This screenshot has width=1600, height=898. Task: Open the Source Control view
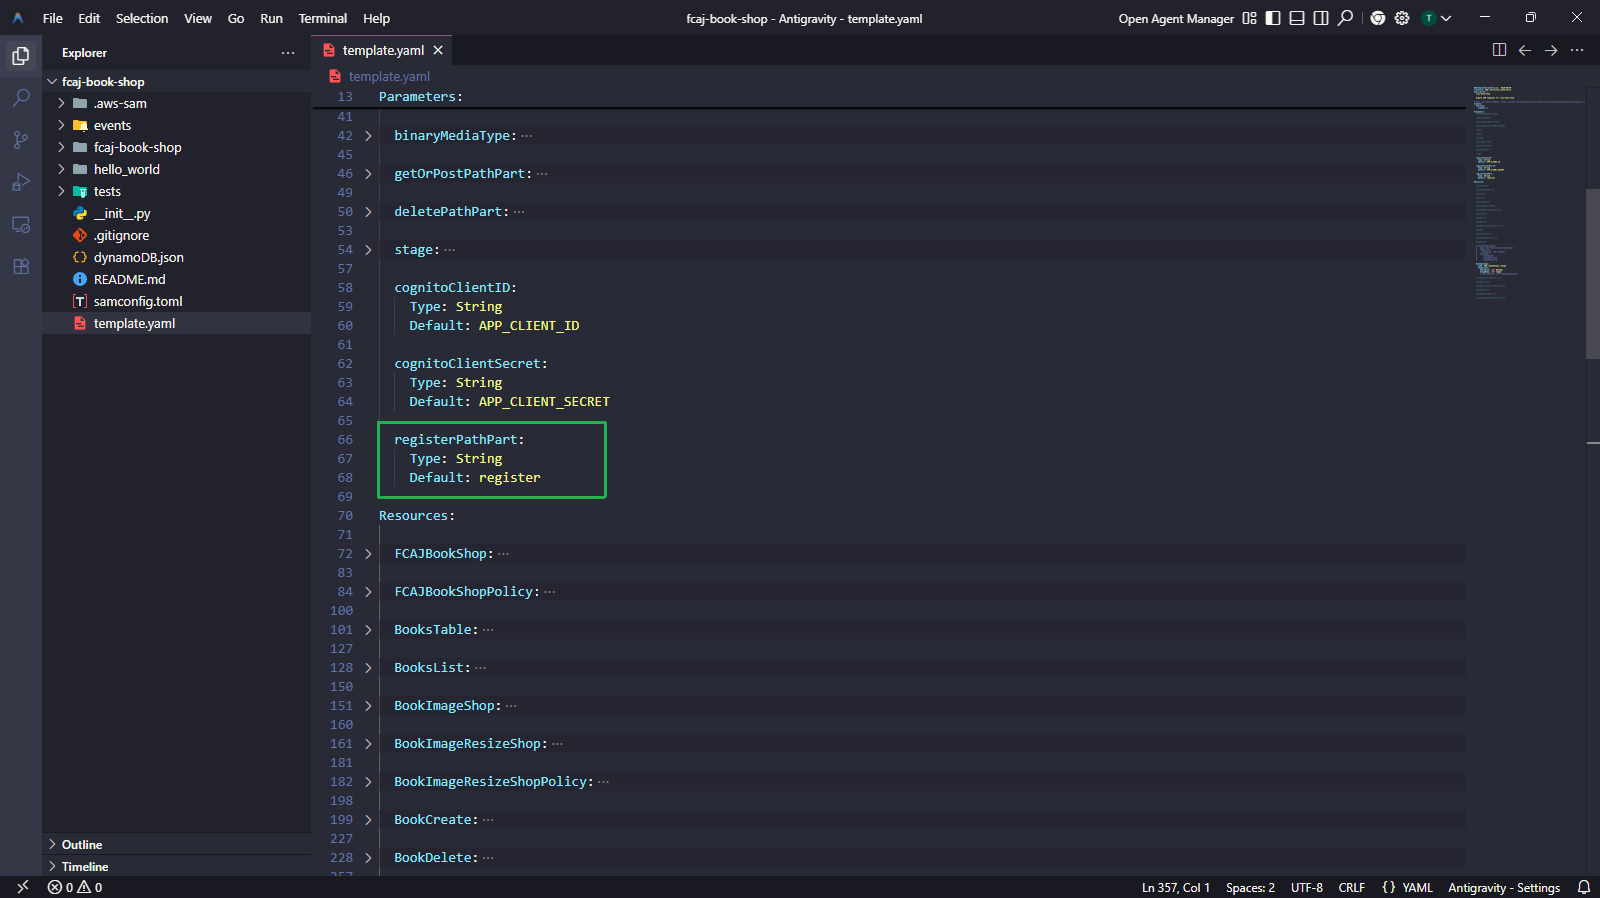tap(21, 140)
